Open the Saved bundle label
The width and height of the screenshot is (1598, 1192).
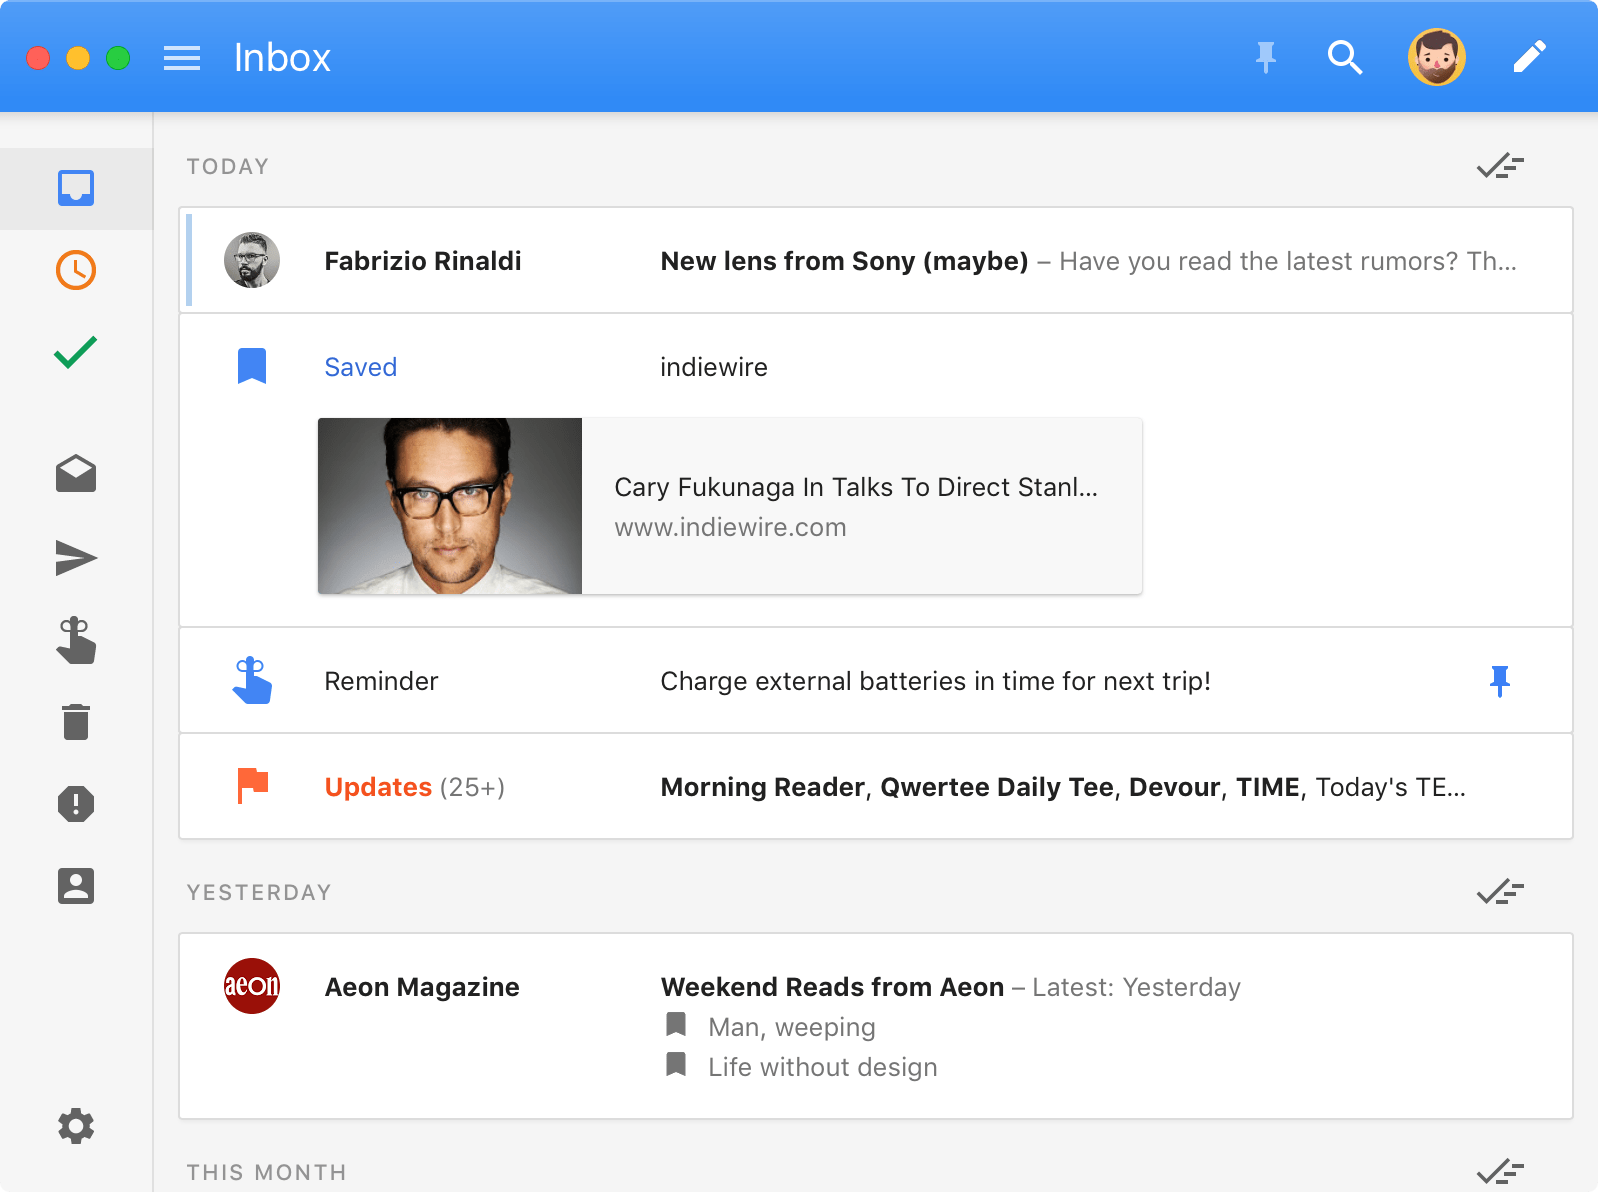[361, 367]
